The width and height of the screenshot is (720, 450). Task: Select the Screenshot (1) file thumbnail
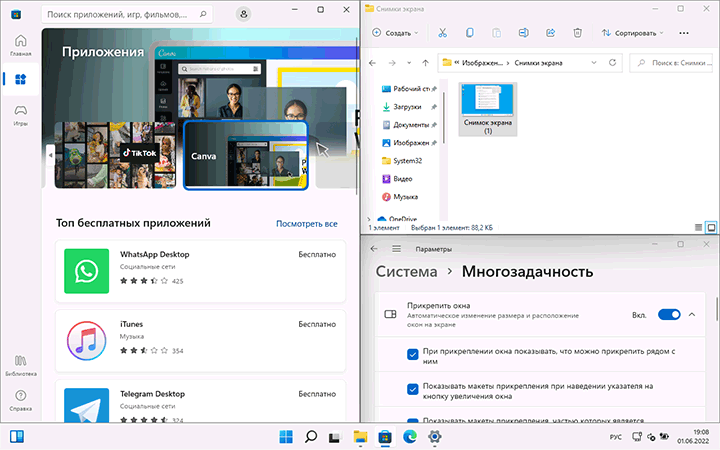tap(488, 109)
